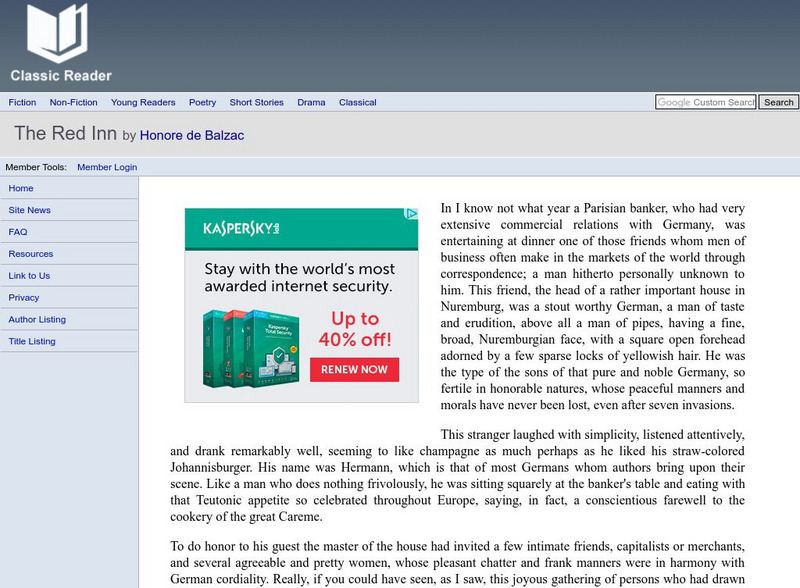Image resolution: width=800 pixels, height=588 pixels.
Task: Open the Author Listing page
Action: coord(40,319)
